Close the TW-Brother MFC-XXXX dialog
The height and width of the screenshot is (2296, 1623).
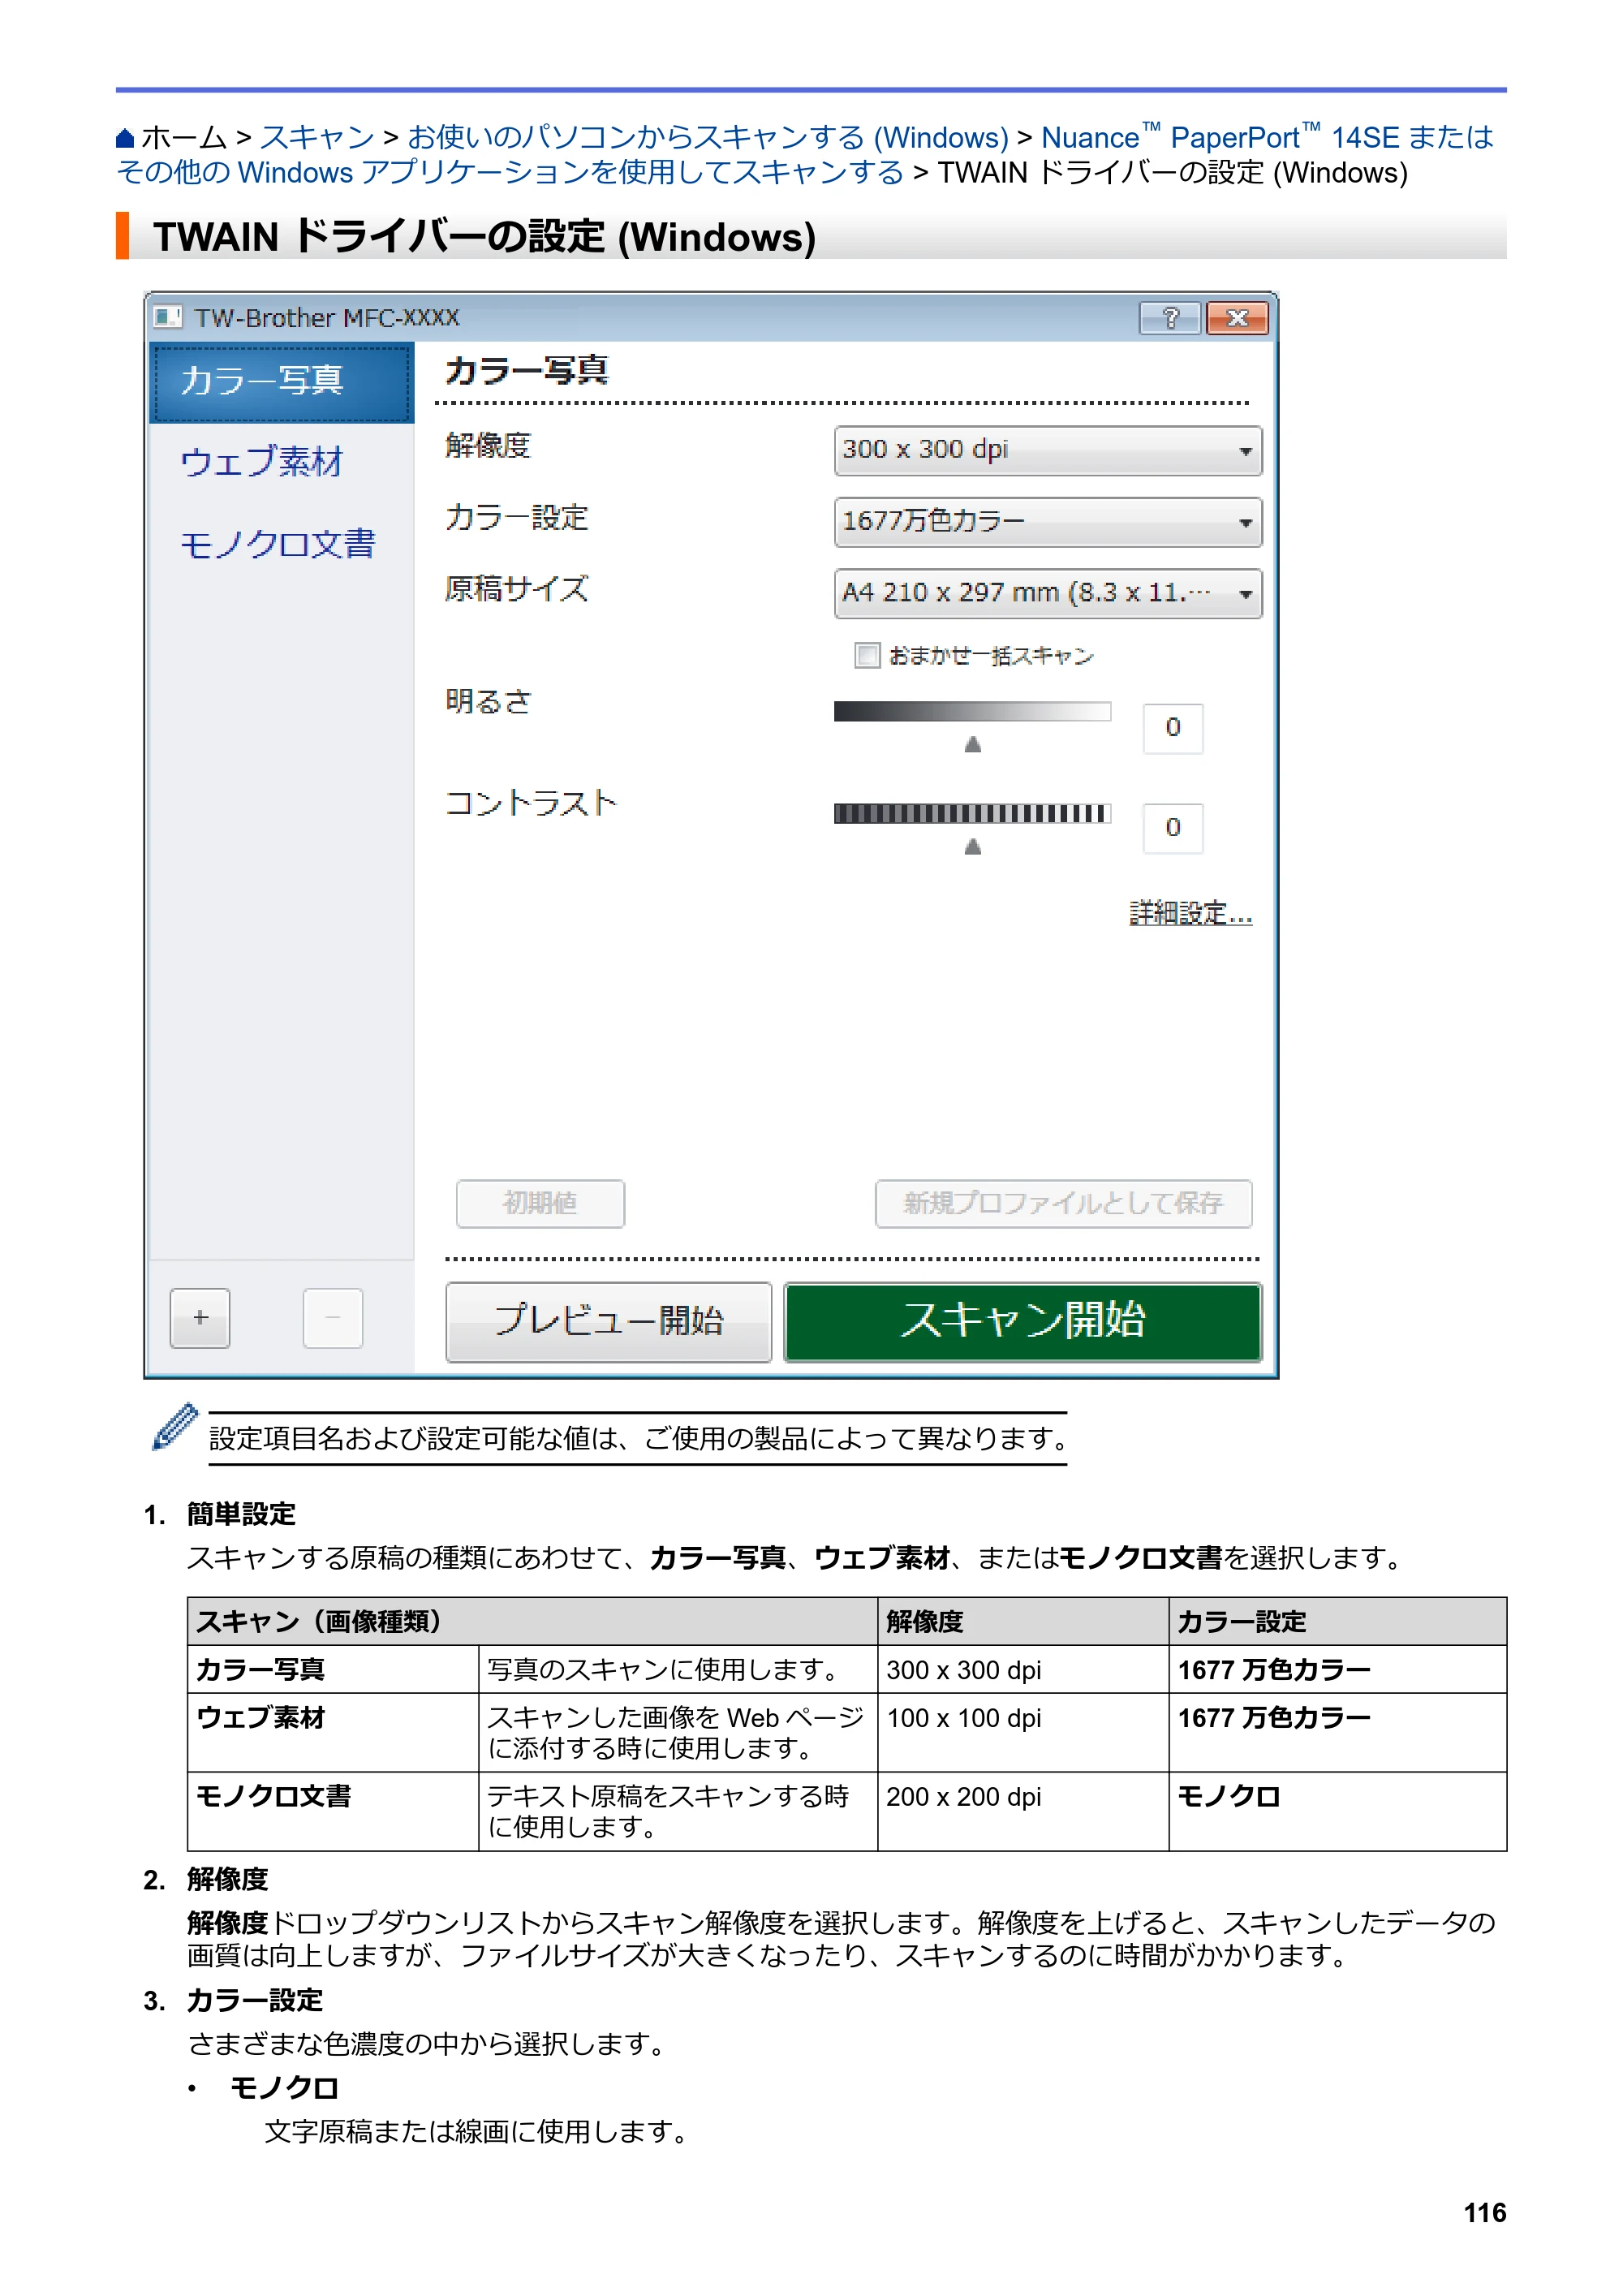(1237, 318)
